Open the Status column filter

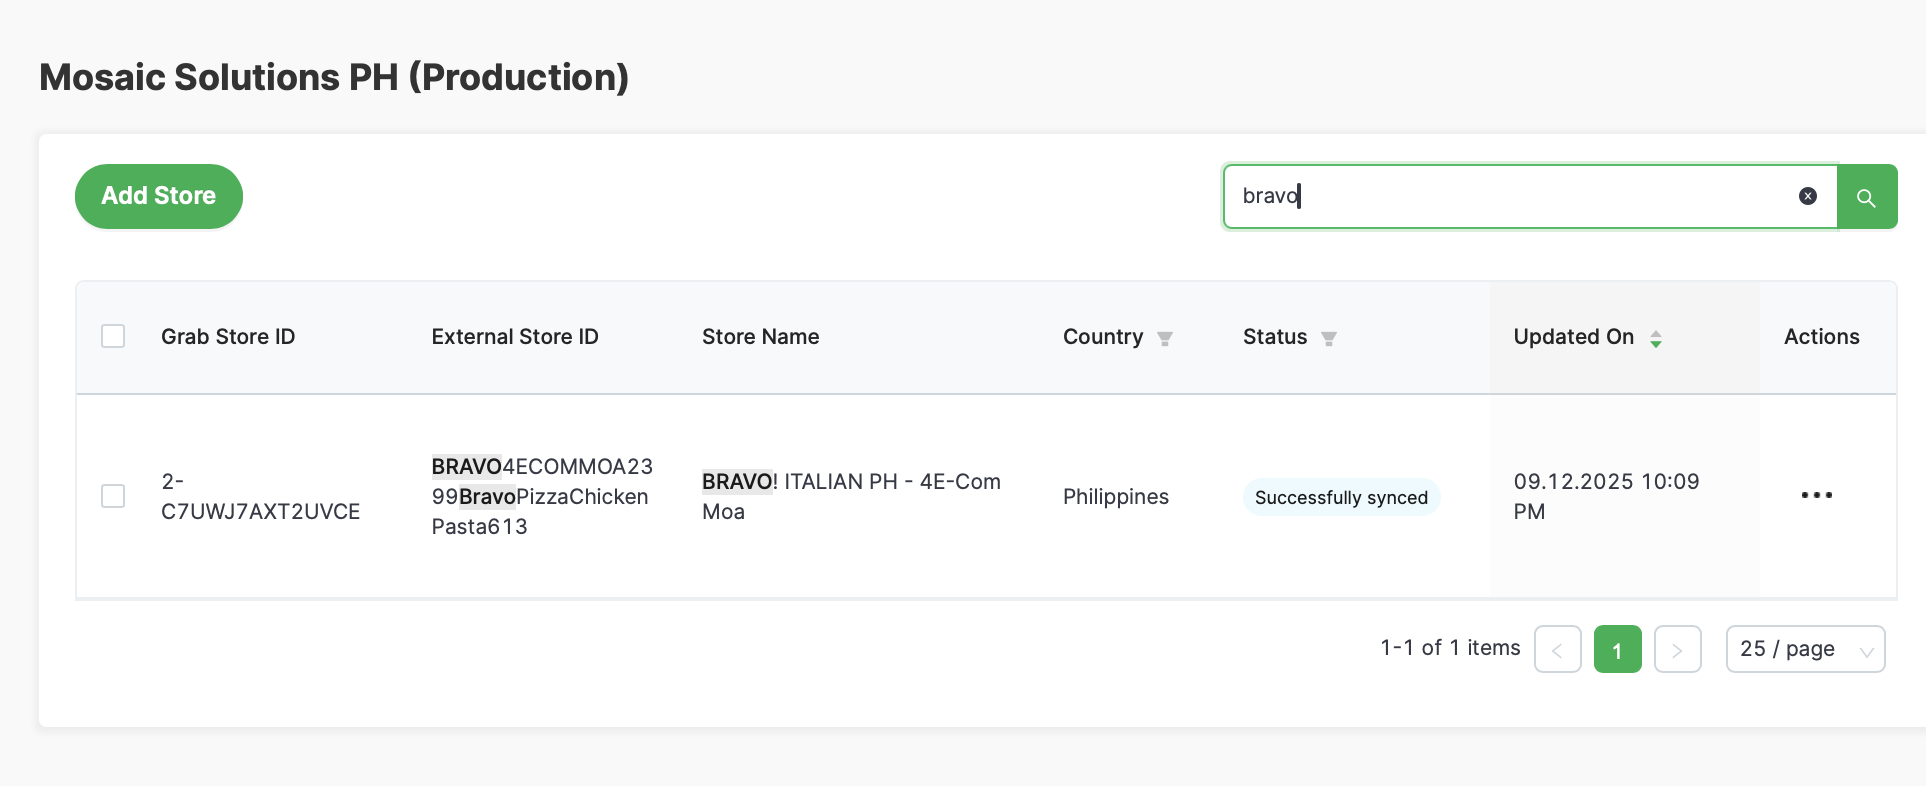point(1328,338)
